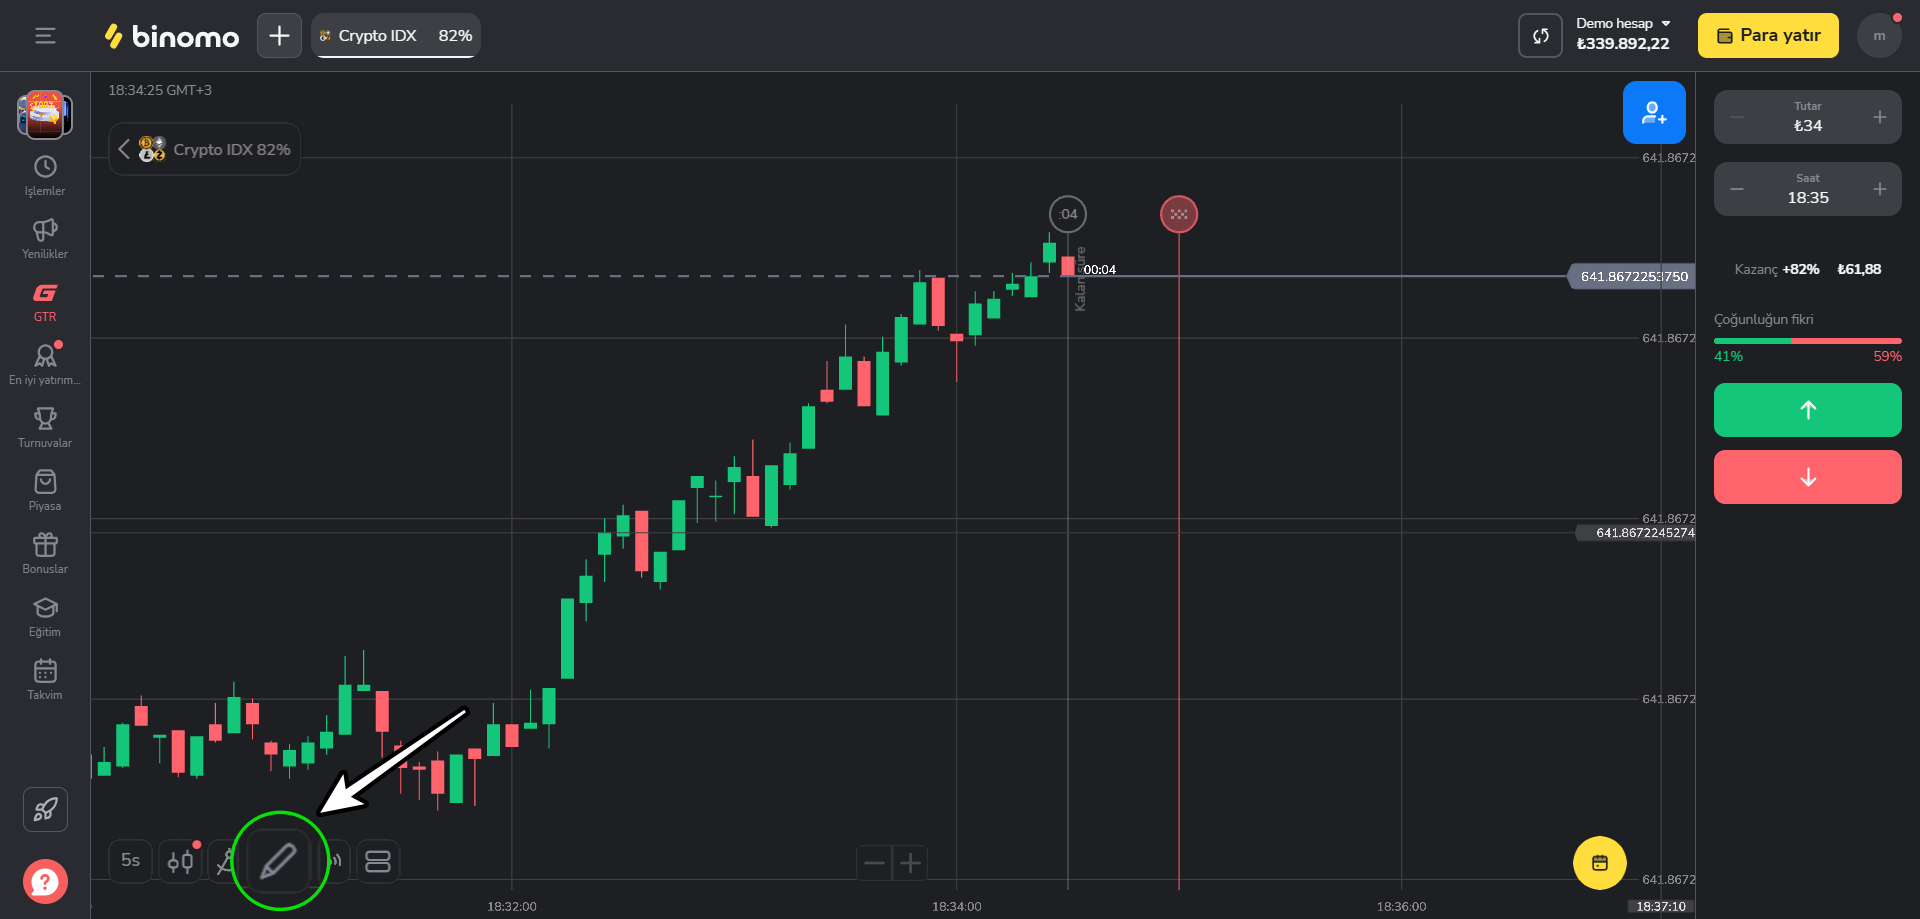Open Turnuvalar tournaments trophy icon
Screen dimensions: 1920x919
(45, 428)
